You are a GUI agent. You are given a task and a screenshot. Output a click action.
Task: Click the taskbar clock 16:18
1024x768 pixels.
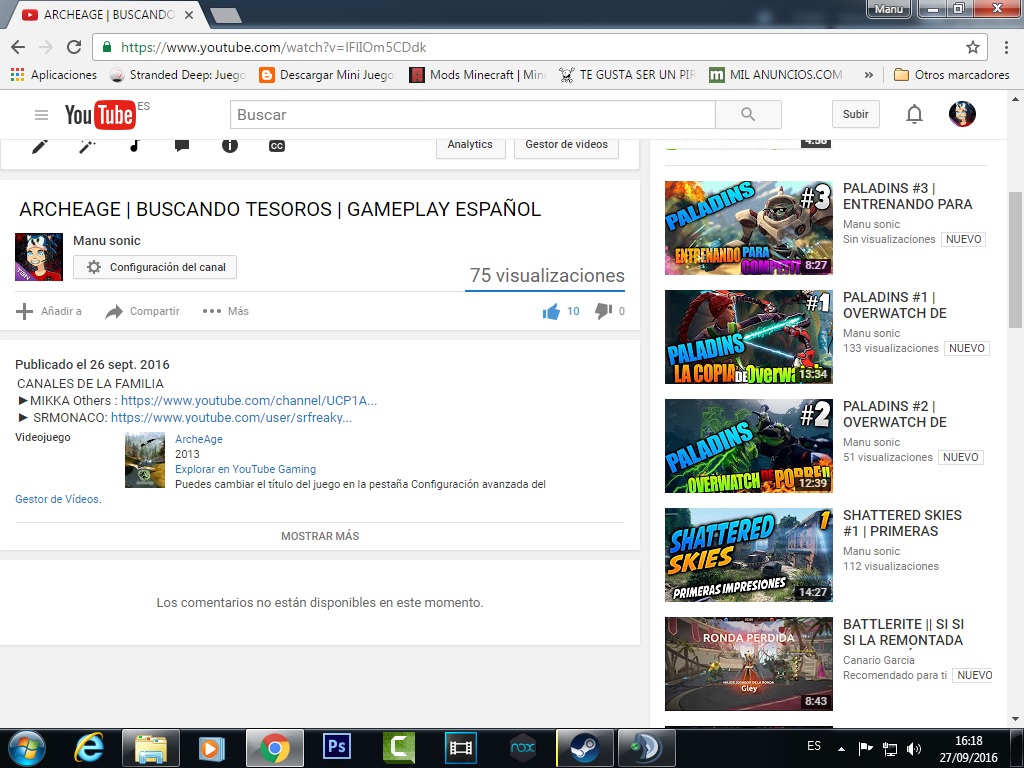coord(968,741)
